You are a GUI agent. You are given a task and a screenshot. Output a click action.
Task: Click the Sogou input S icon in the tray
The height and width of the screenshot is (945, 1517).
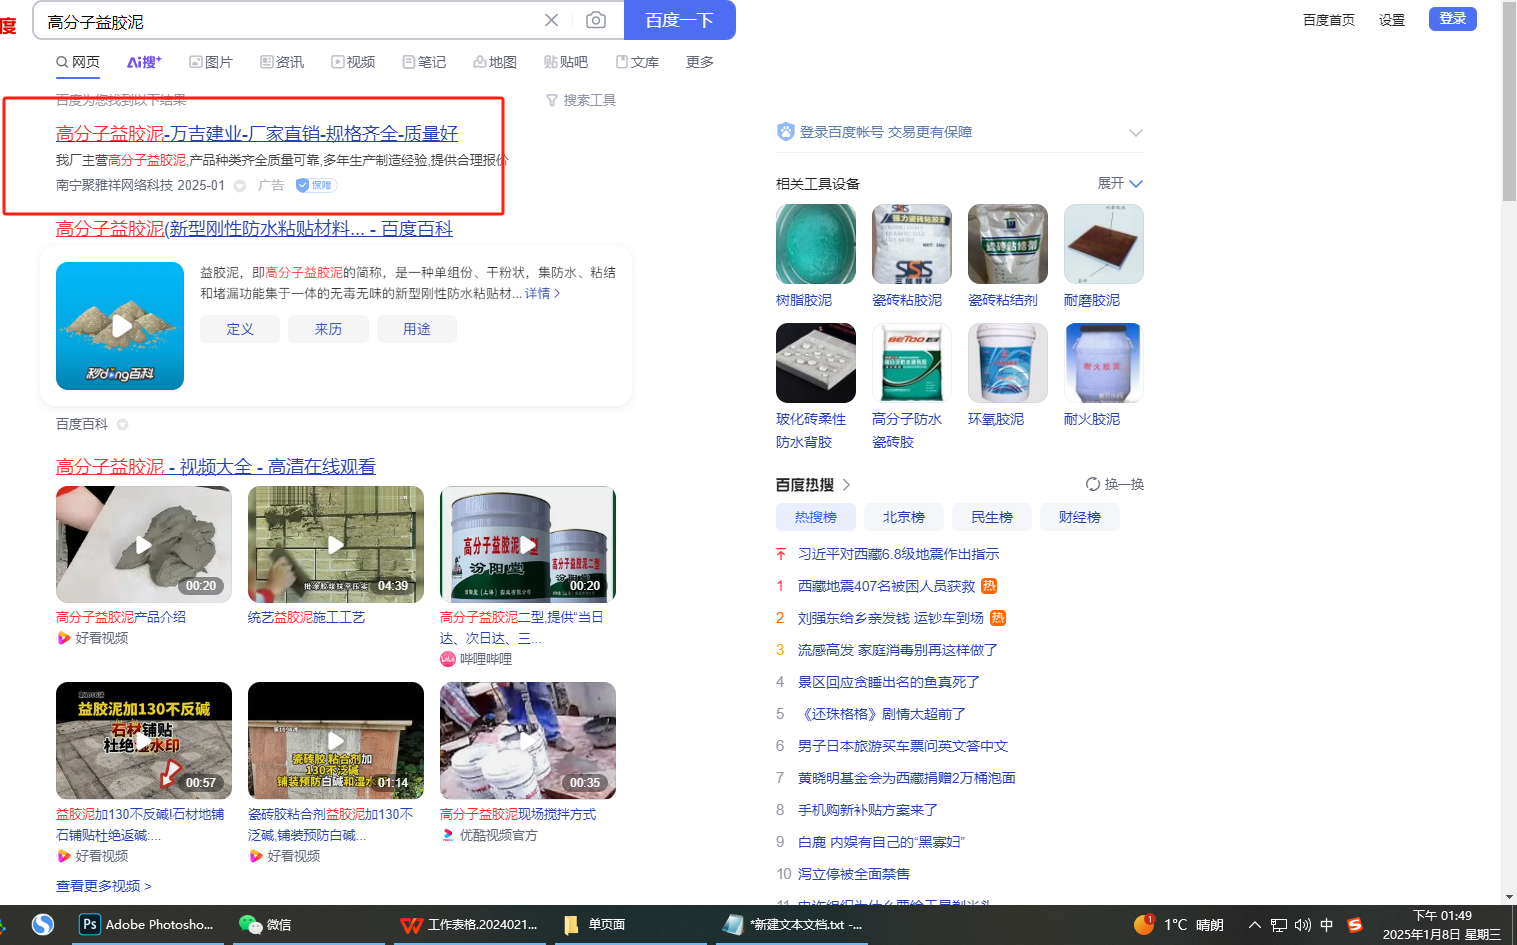[x=1355, y=925]
